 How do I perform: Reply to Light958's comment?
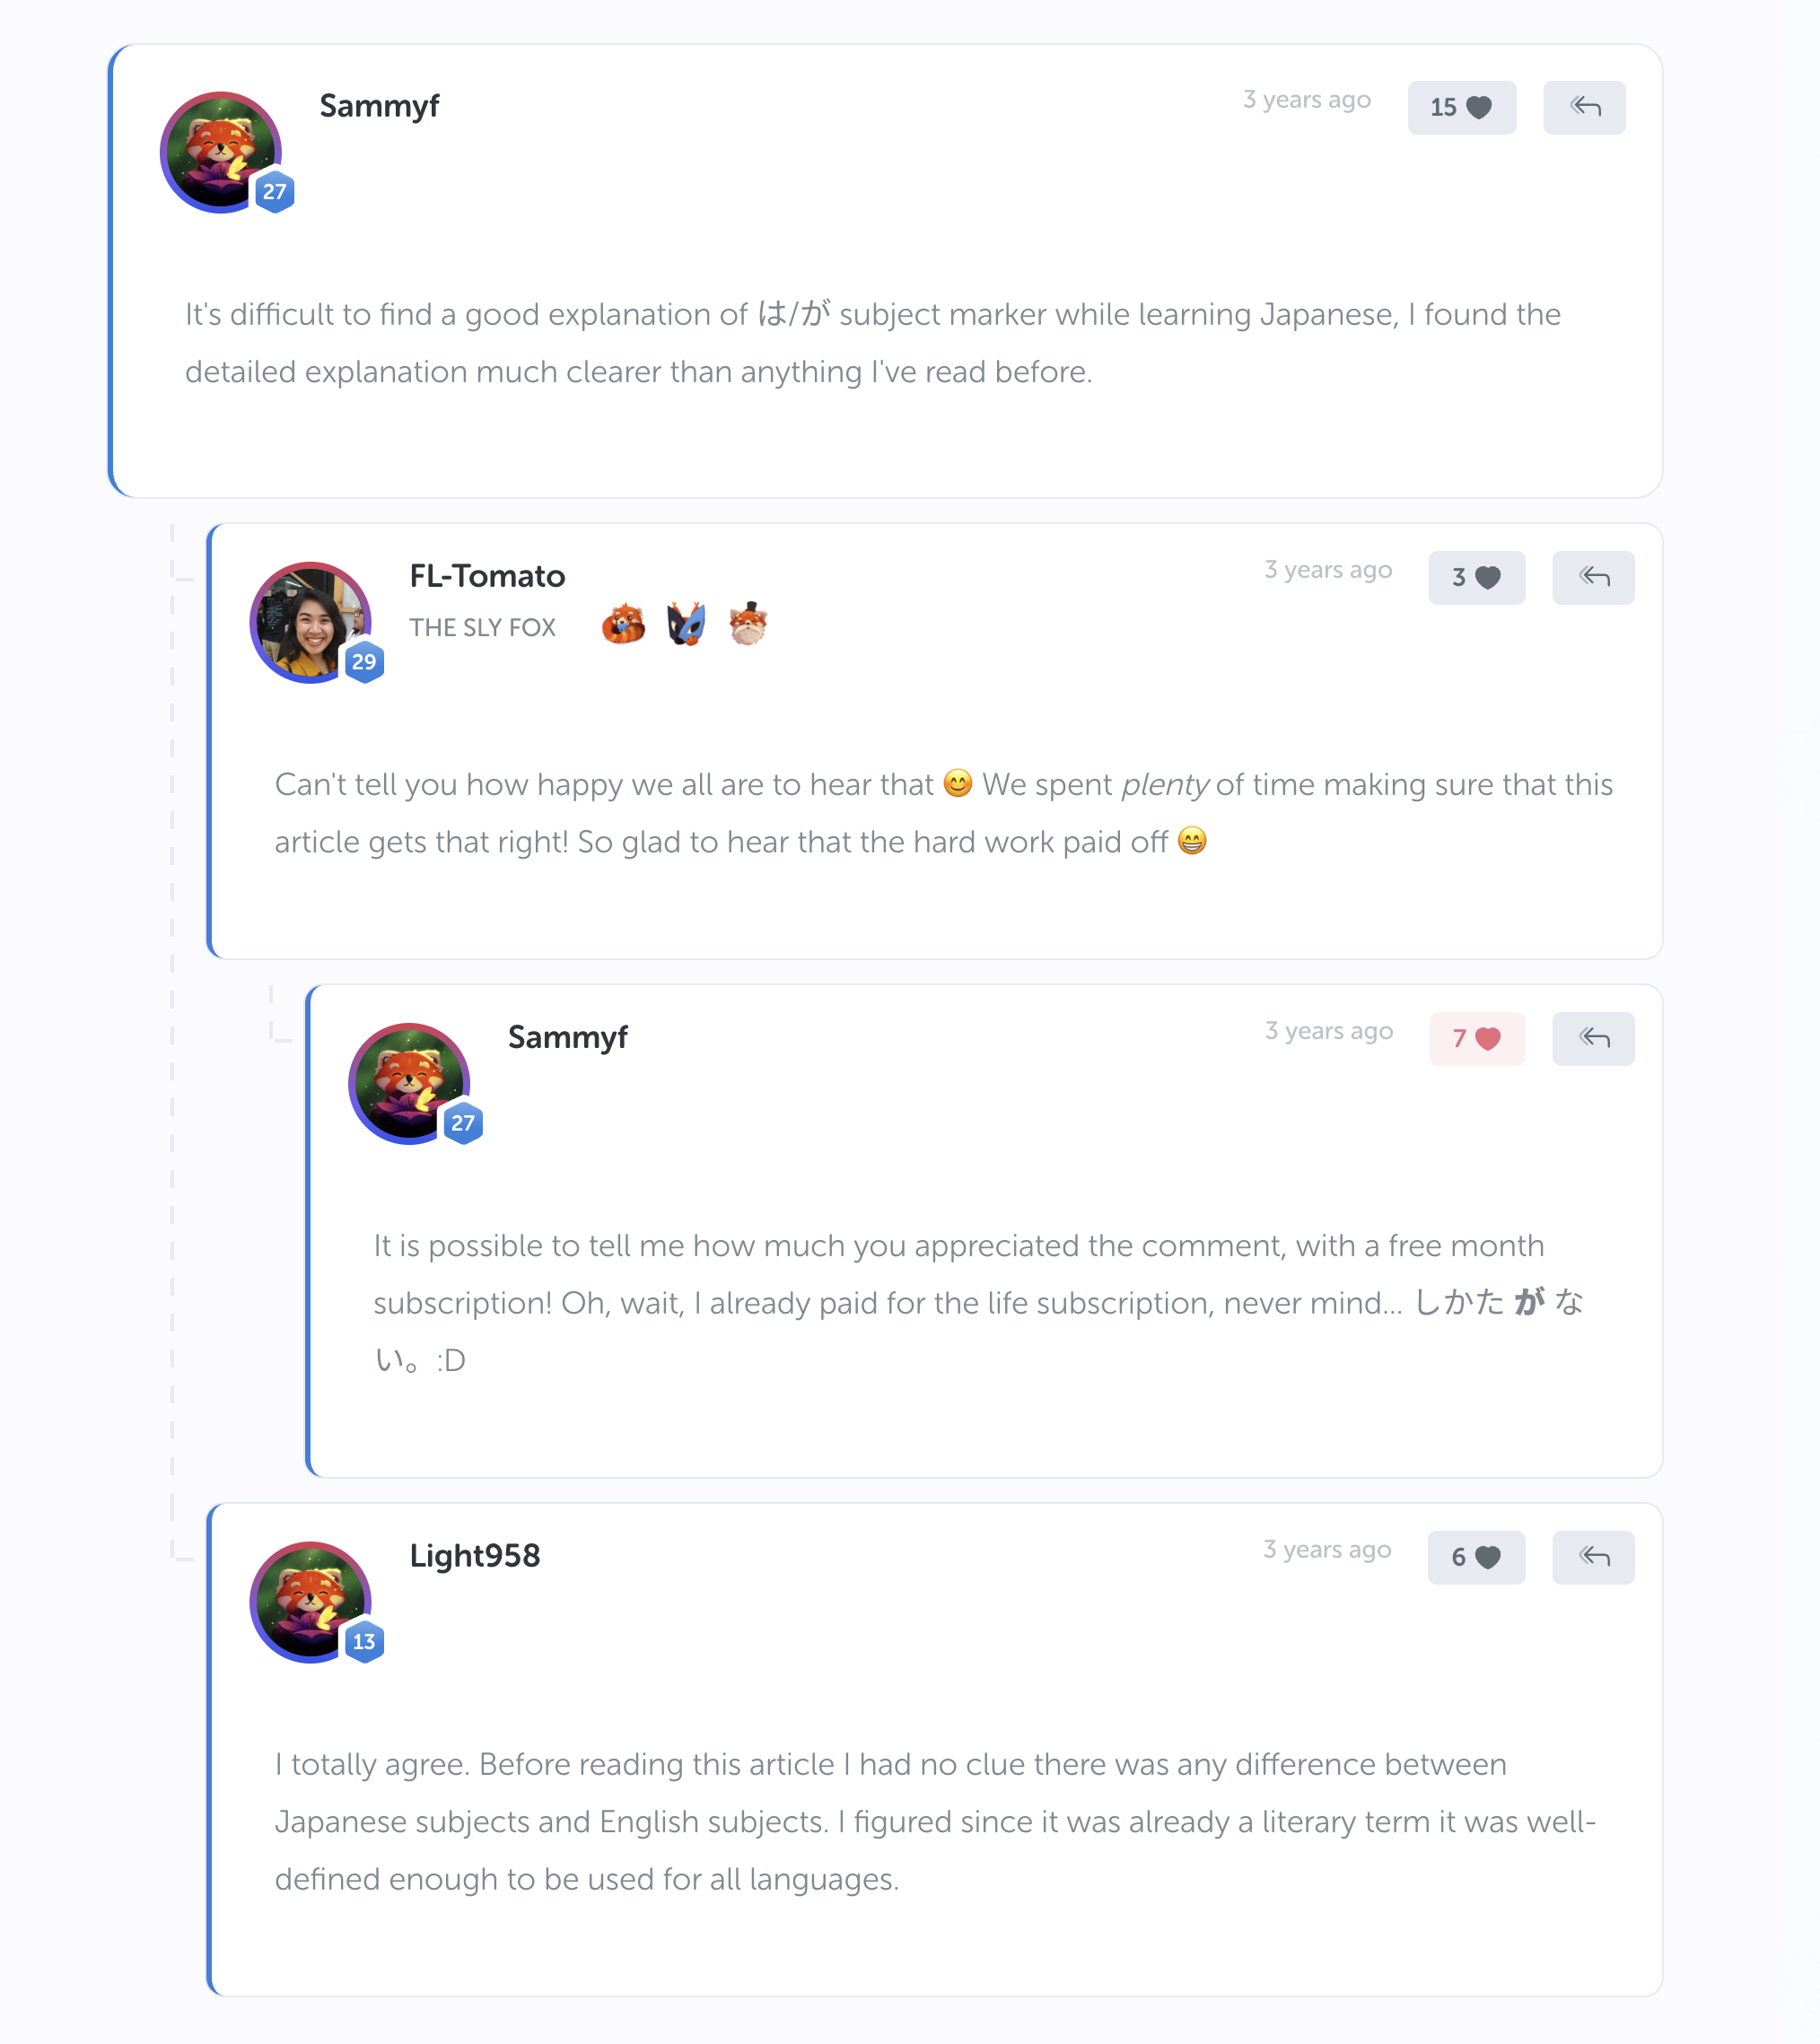(1592, 1556)
